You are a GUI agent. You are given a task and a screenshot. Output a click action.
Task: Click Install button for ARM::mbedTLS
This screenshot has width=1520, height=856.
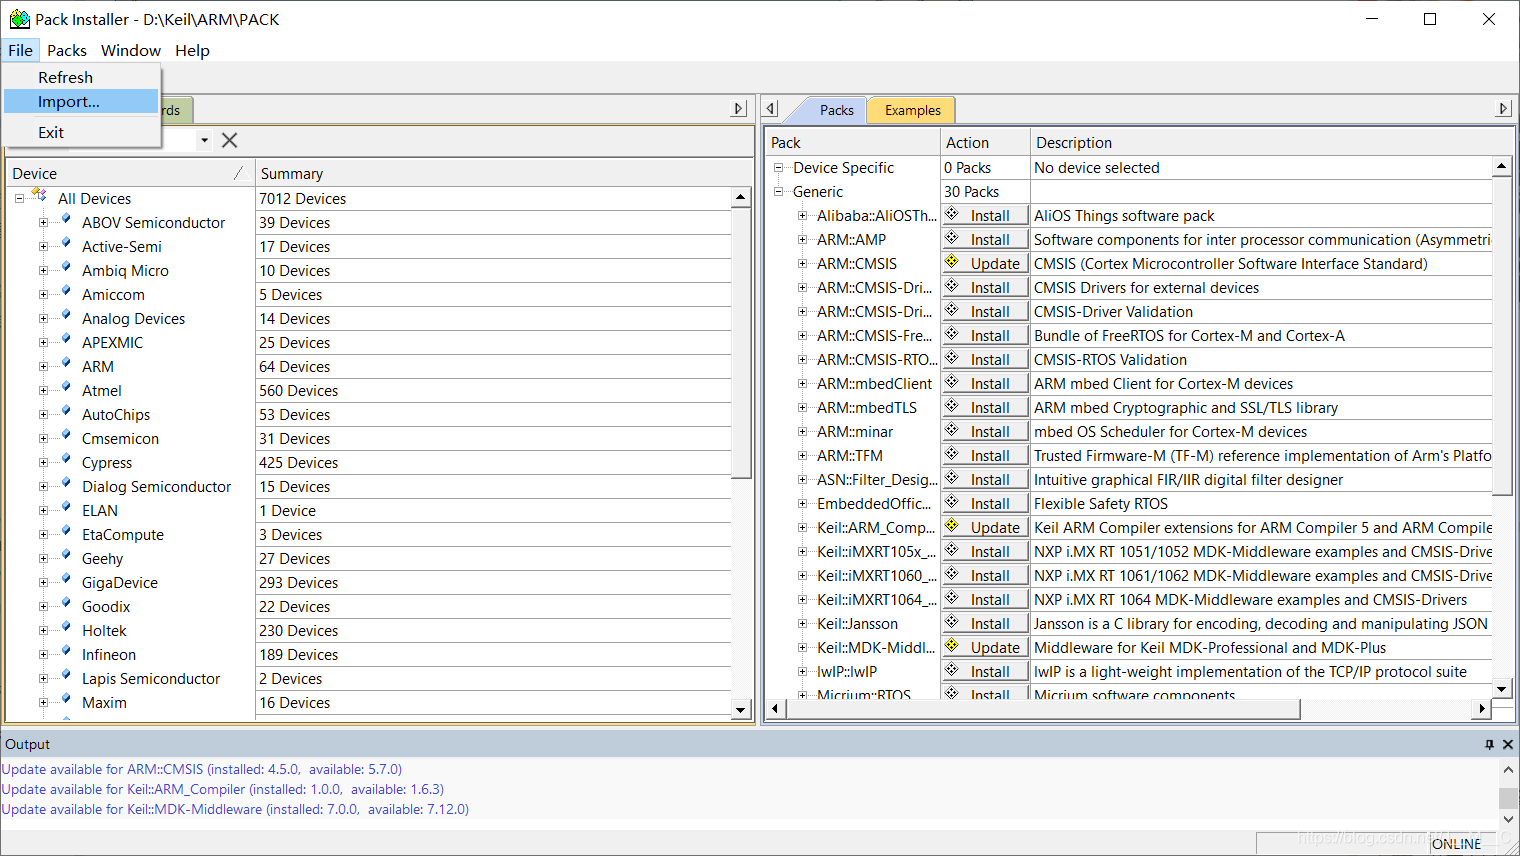coord(985,407)
